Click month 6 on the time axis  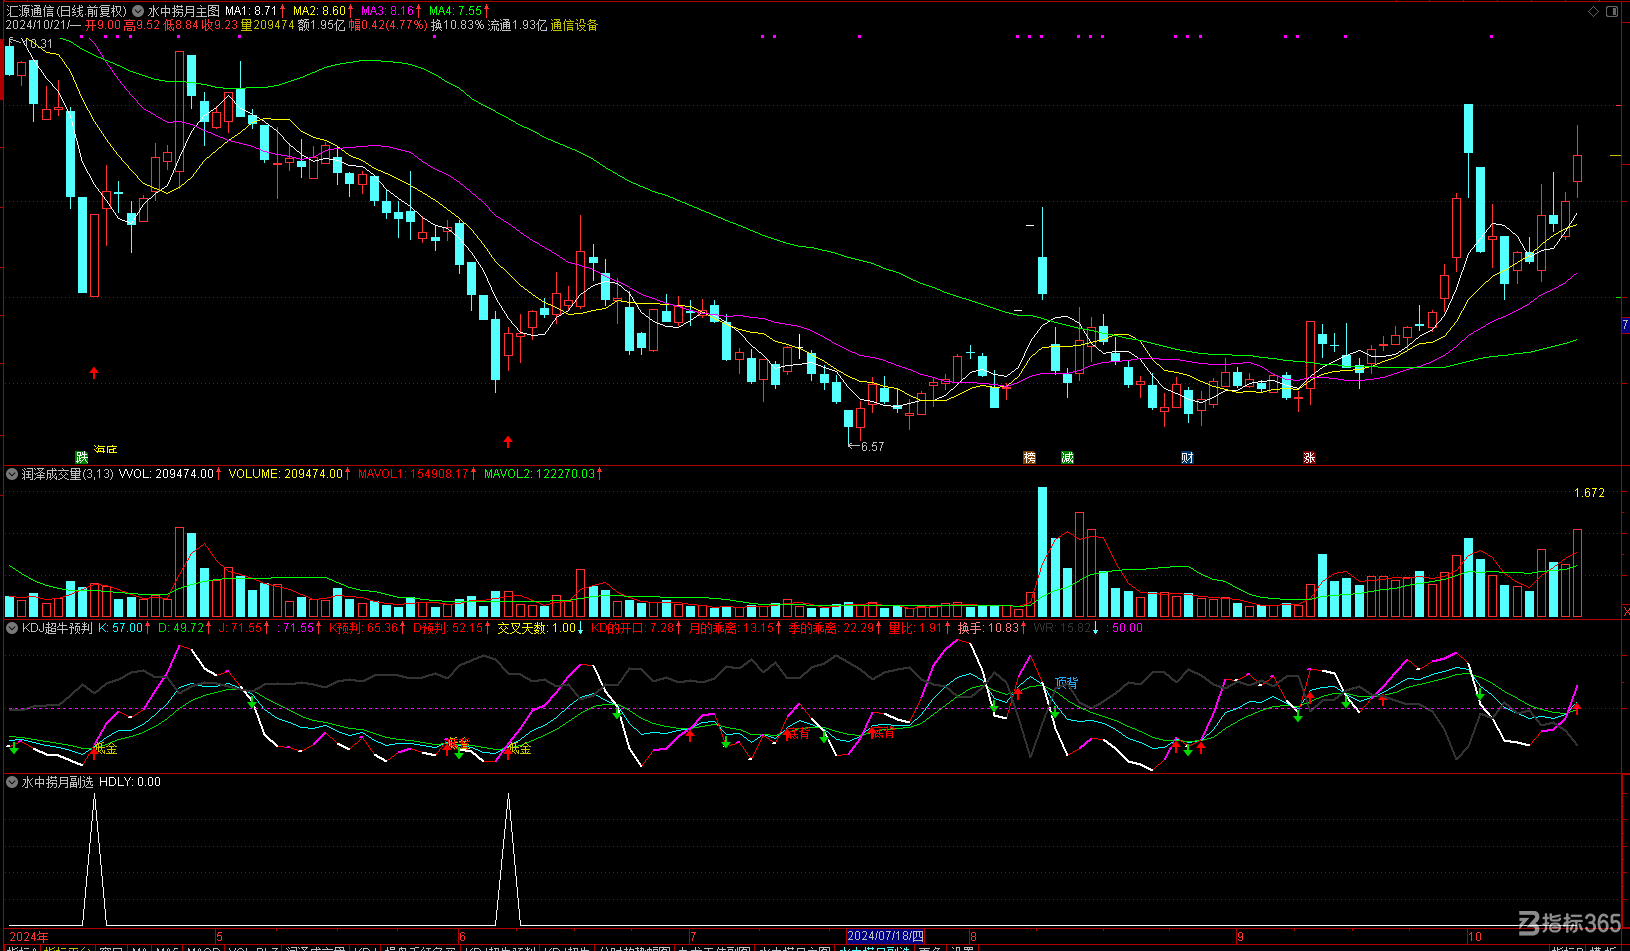pos(462,937)
